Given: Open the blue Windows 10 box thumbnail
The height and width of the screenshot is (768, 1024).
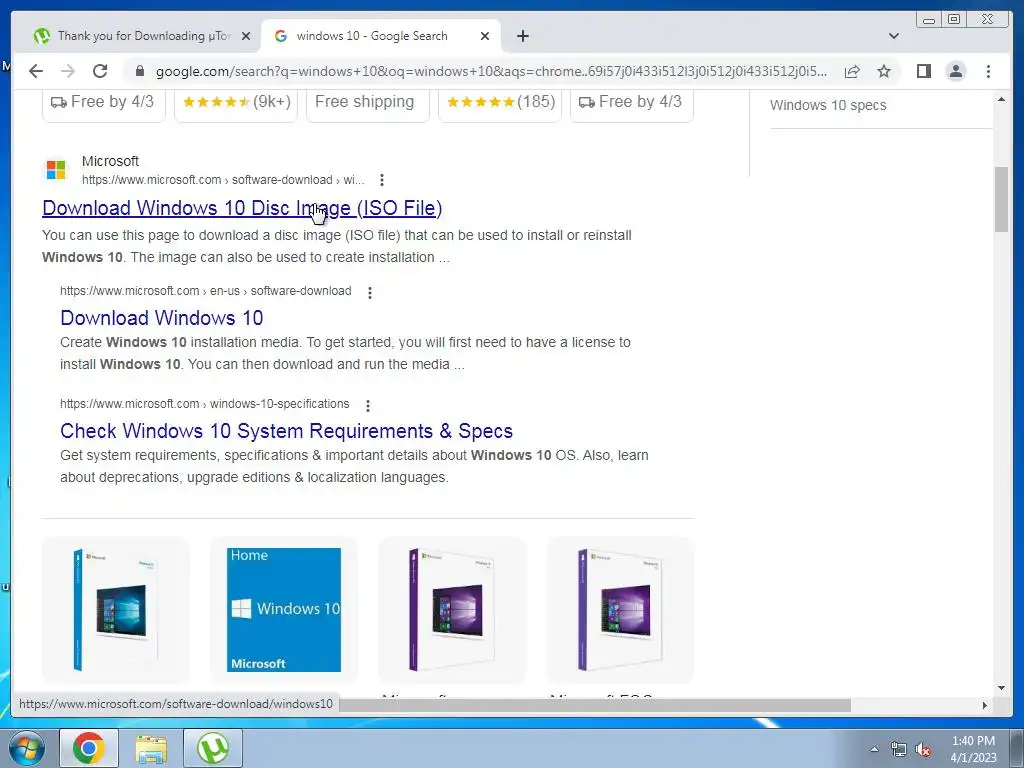Looking at the screenshot, I should (116, 609).
